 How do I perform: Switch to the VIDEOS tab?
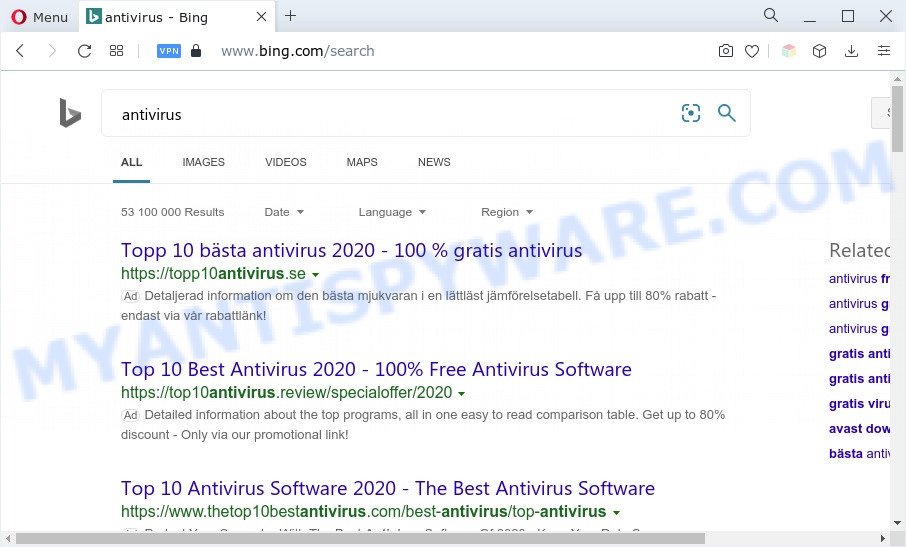[285, 162]
